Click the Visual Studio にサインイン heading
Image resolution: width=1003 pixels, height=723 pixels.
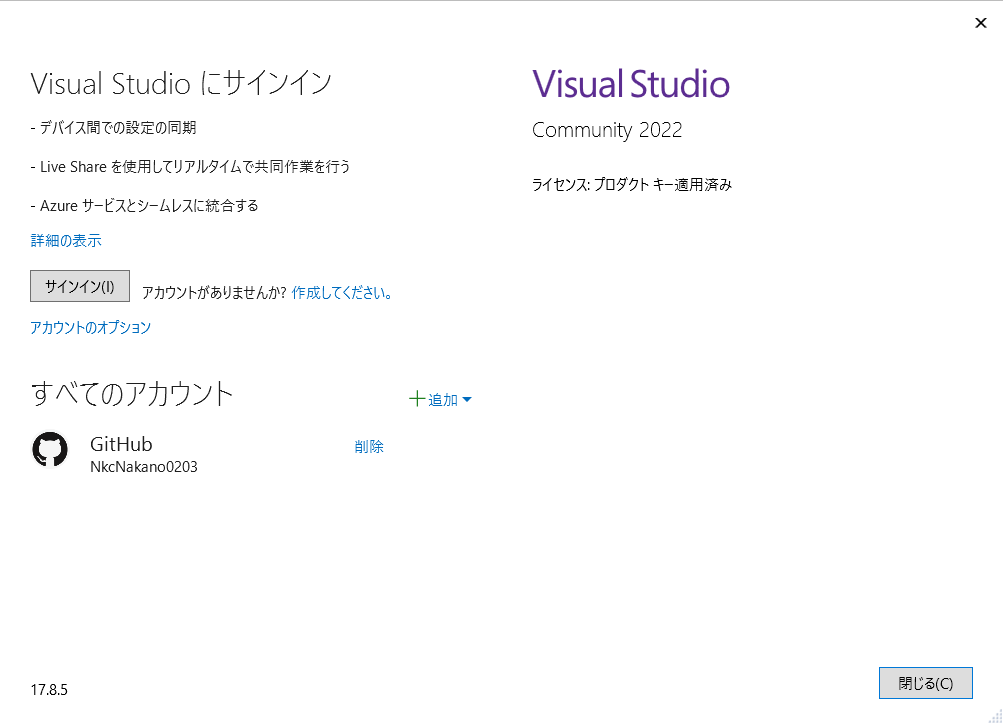click(181, 84)
